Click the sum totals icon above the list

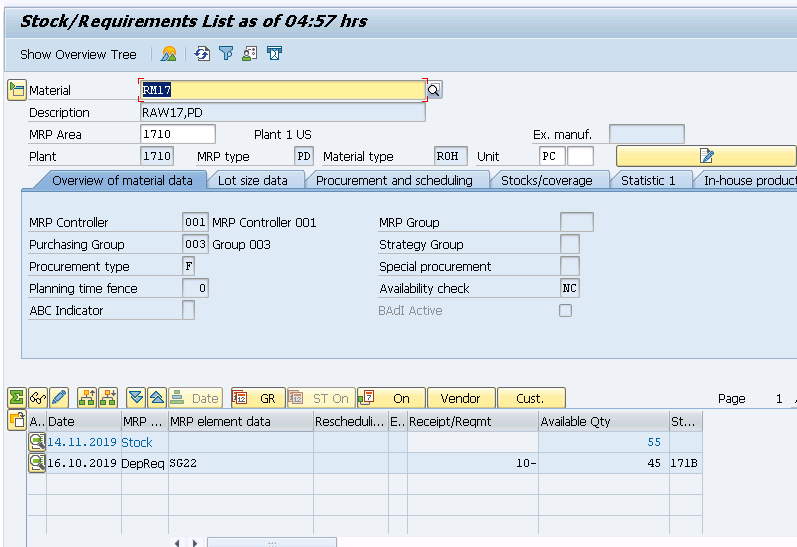coord(16,398)
